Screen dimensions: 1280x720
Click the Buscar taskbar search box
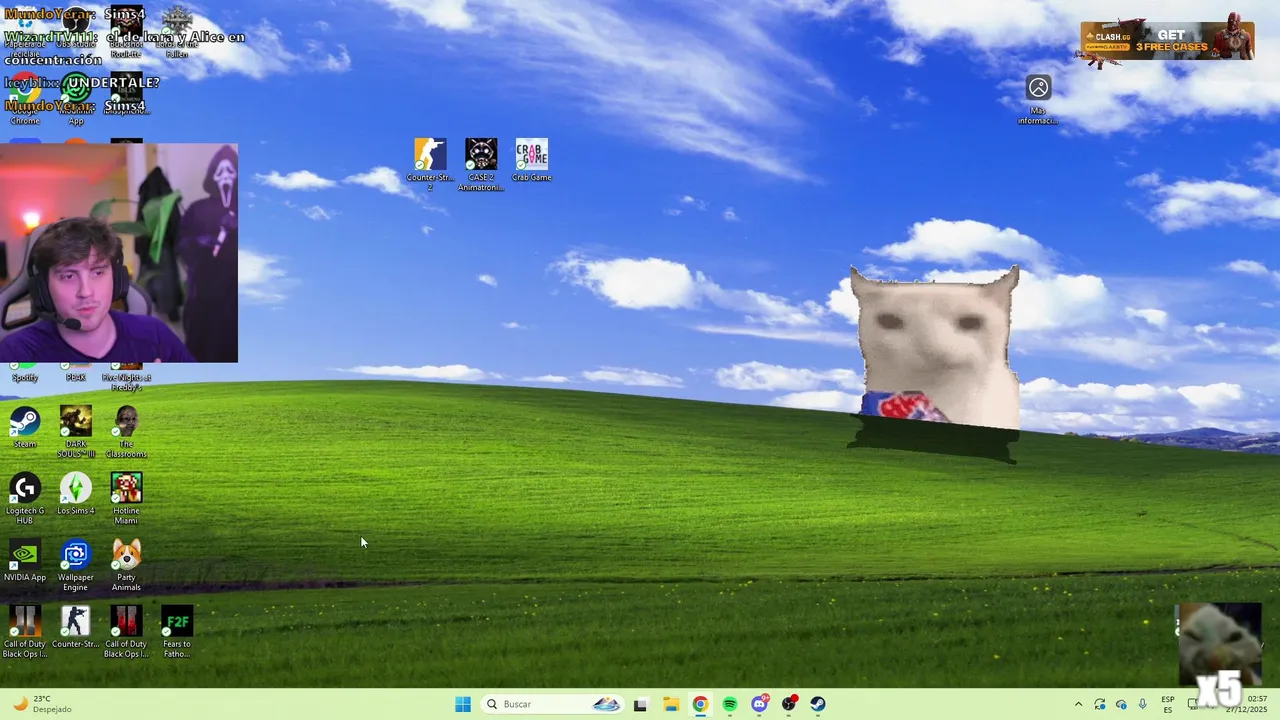[x=551, y=704]
